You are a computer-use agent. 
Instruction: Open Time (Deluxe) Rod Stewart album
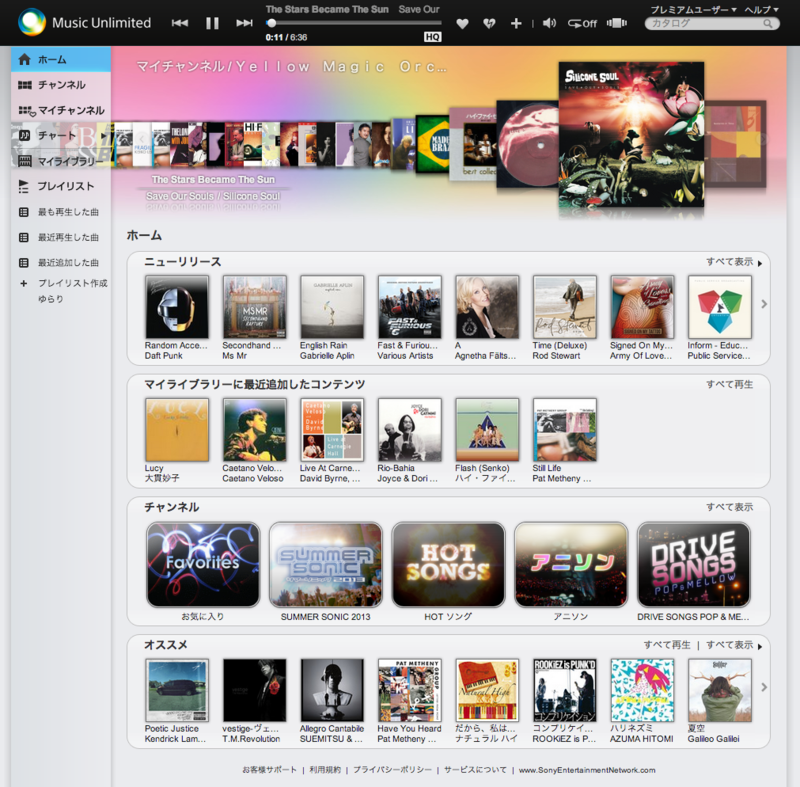coord(564,307)
